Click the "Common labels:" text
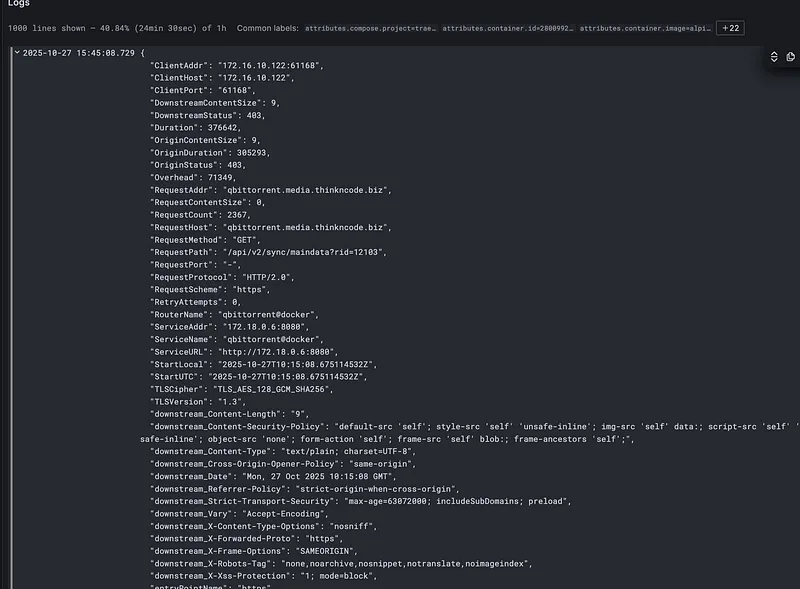800x589 pixels. (267, 29)
